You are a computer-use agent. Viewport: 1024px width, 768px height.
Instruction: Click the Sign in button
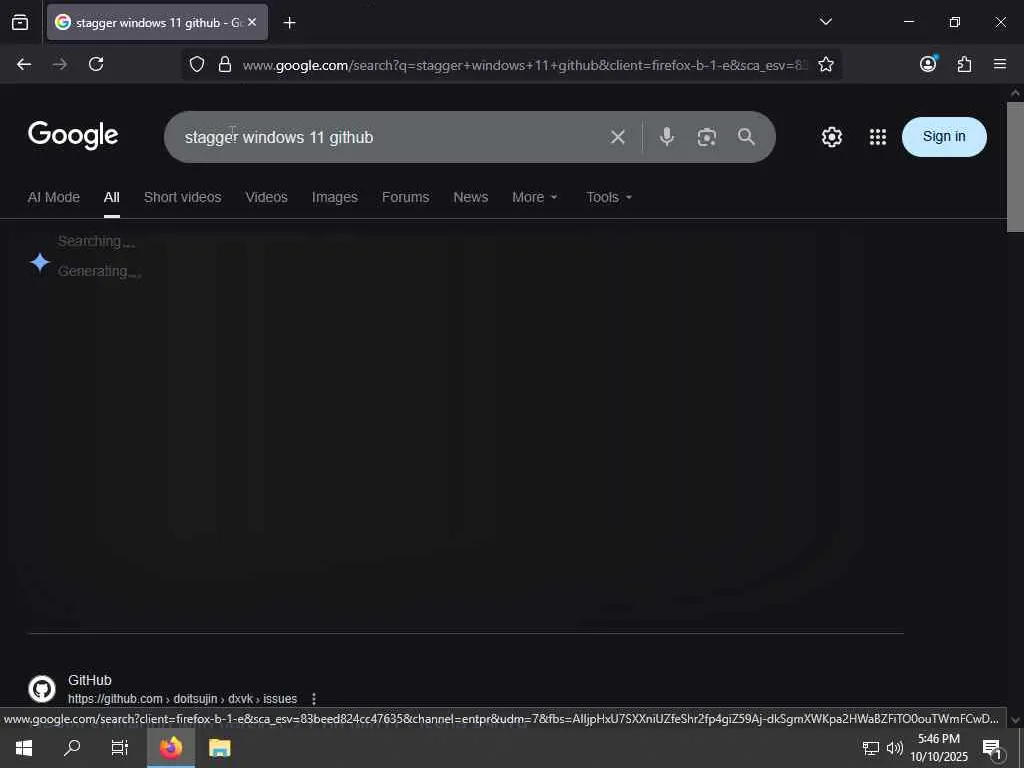[x=944, y=136]
